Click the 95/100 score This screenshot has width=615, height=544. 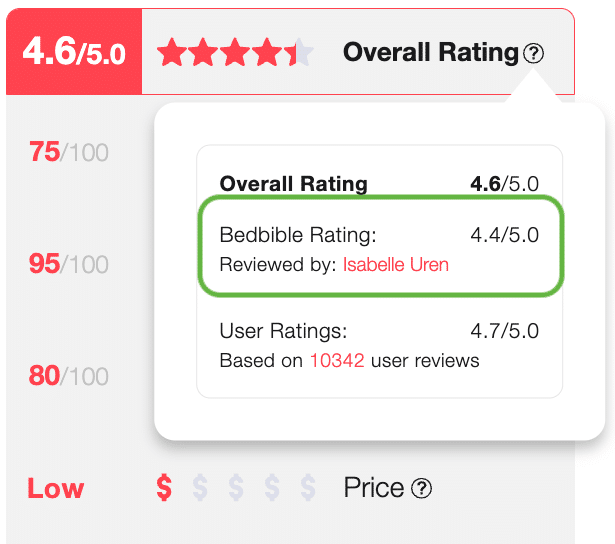point(69,264)
